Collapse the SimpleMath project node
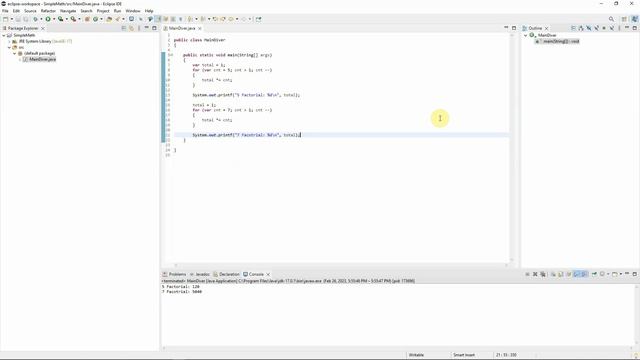 tap(4, 36)
